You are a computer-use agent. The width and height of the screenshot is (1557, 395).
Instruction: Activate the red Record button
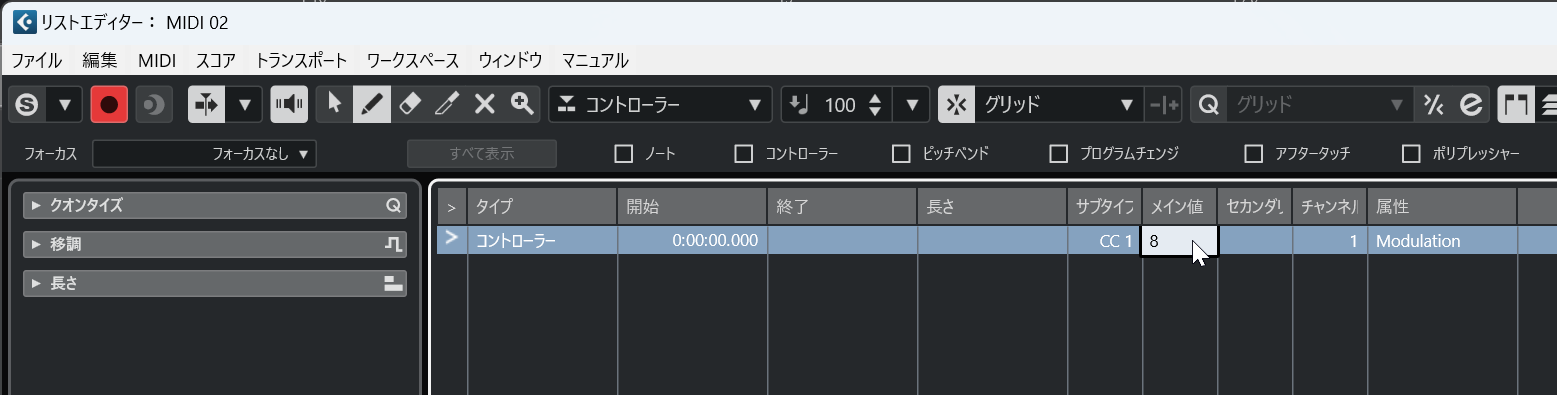109,104
